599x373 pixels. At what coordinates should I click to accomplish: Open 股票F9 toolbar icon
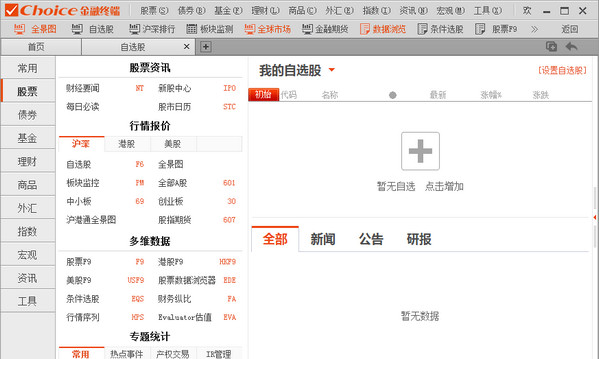(x=496, y=29)
